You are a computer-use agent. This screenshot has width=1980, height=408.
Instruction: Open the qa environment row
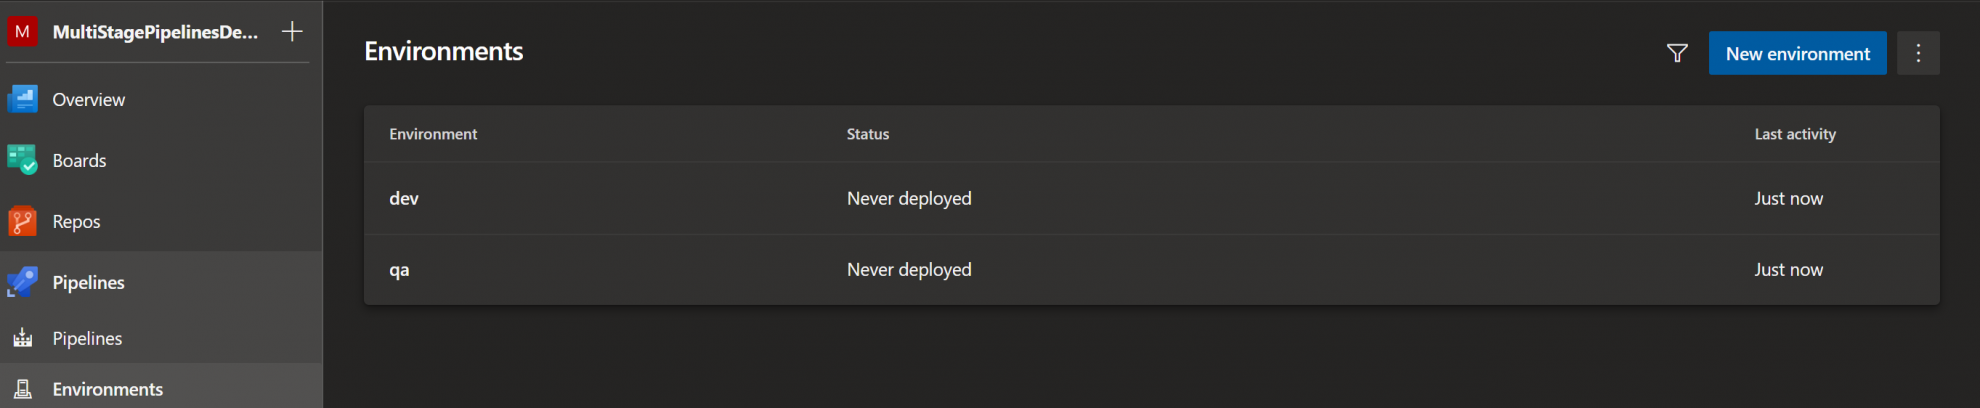399,270
